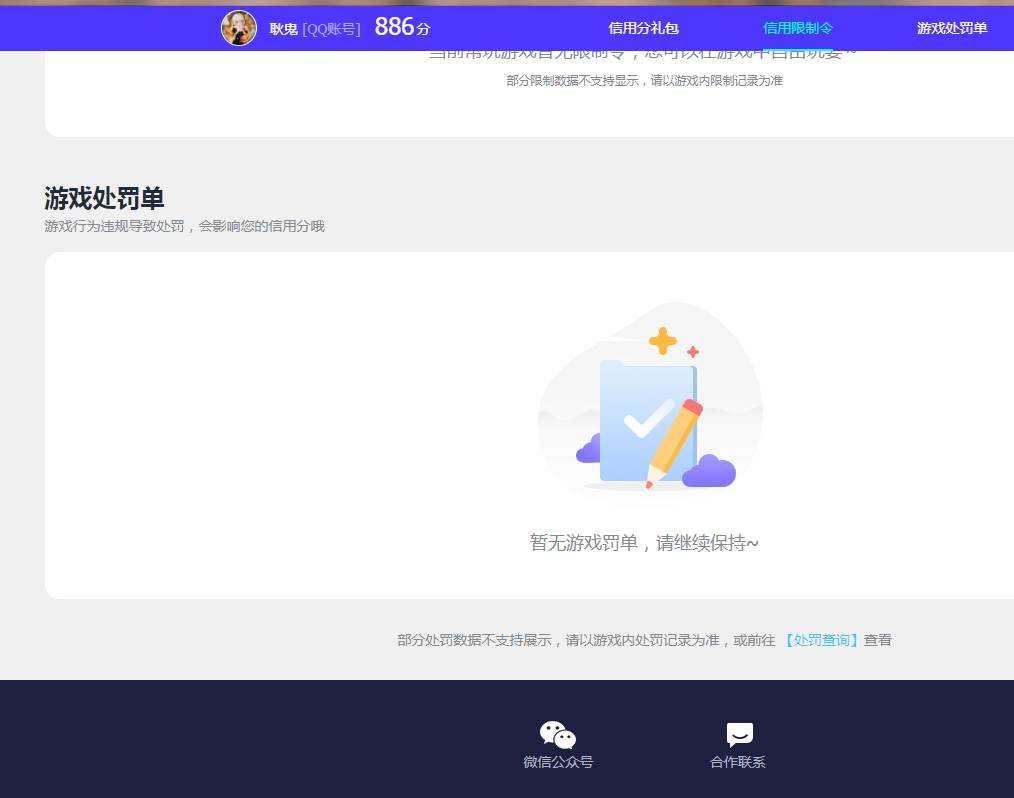Click the 部分限制数据不支持显示 notice
Viewport: 1014px width, 798px height.
click(644, 80)
